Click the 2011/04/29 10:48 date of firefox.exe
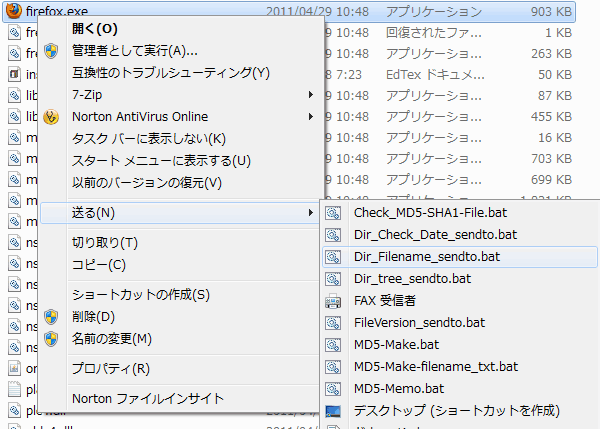This screenshot has height=429, width=600. click(318, 12)
